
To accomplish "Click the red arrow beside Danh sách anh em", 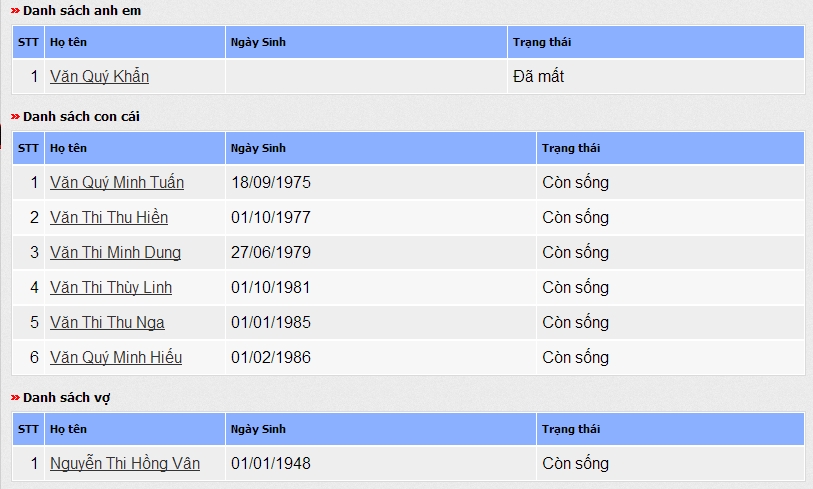I will coord(16,11).
